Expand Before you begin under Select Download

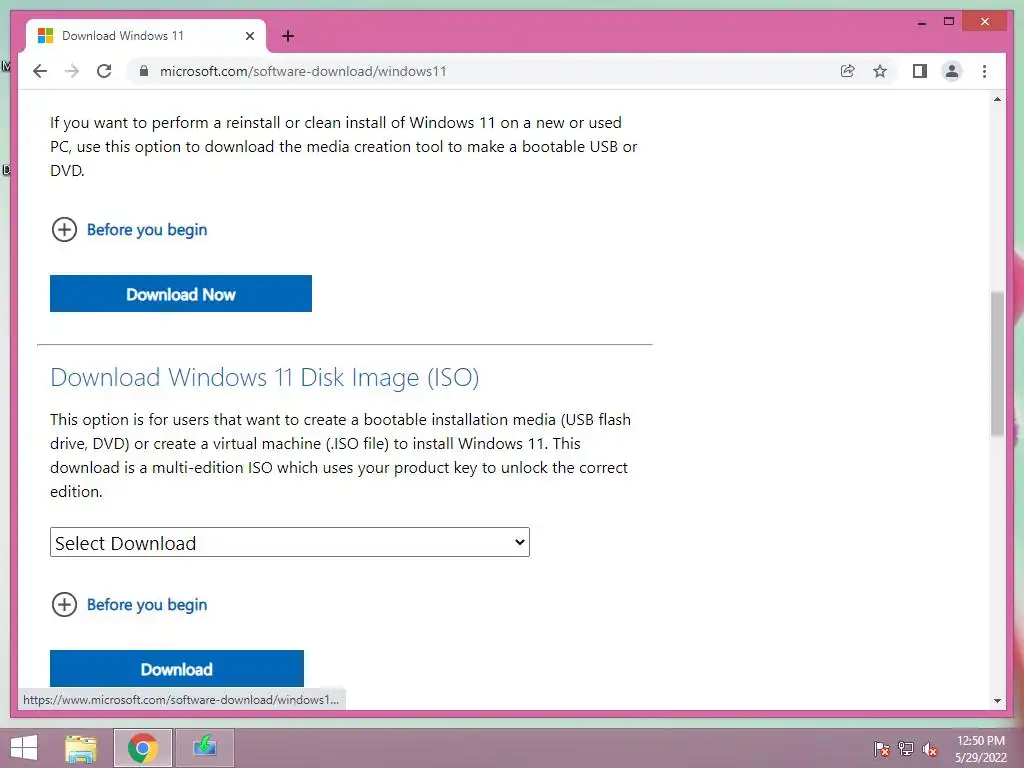point(129,605)
